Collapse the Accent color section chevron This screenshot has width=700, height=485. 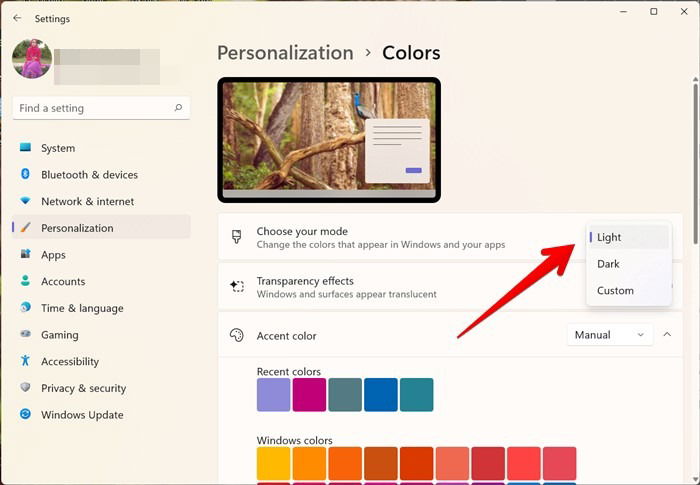point(667,334)
